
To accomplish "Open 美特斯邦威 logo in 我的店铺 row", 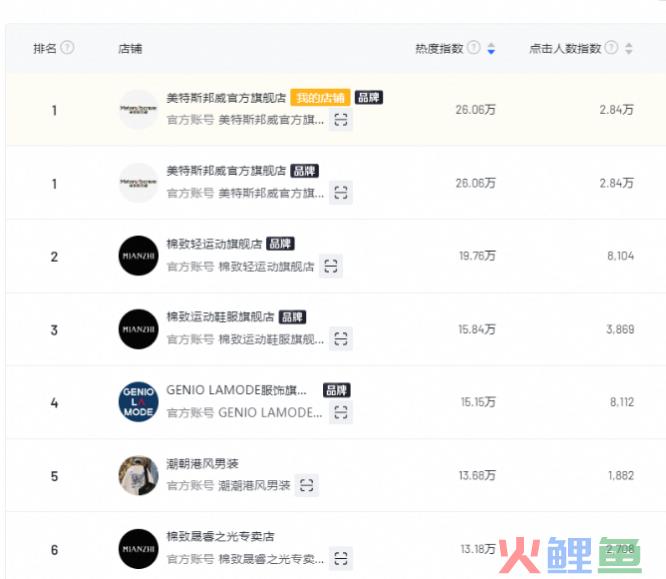I will 138,110.
